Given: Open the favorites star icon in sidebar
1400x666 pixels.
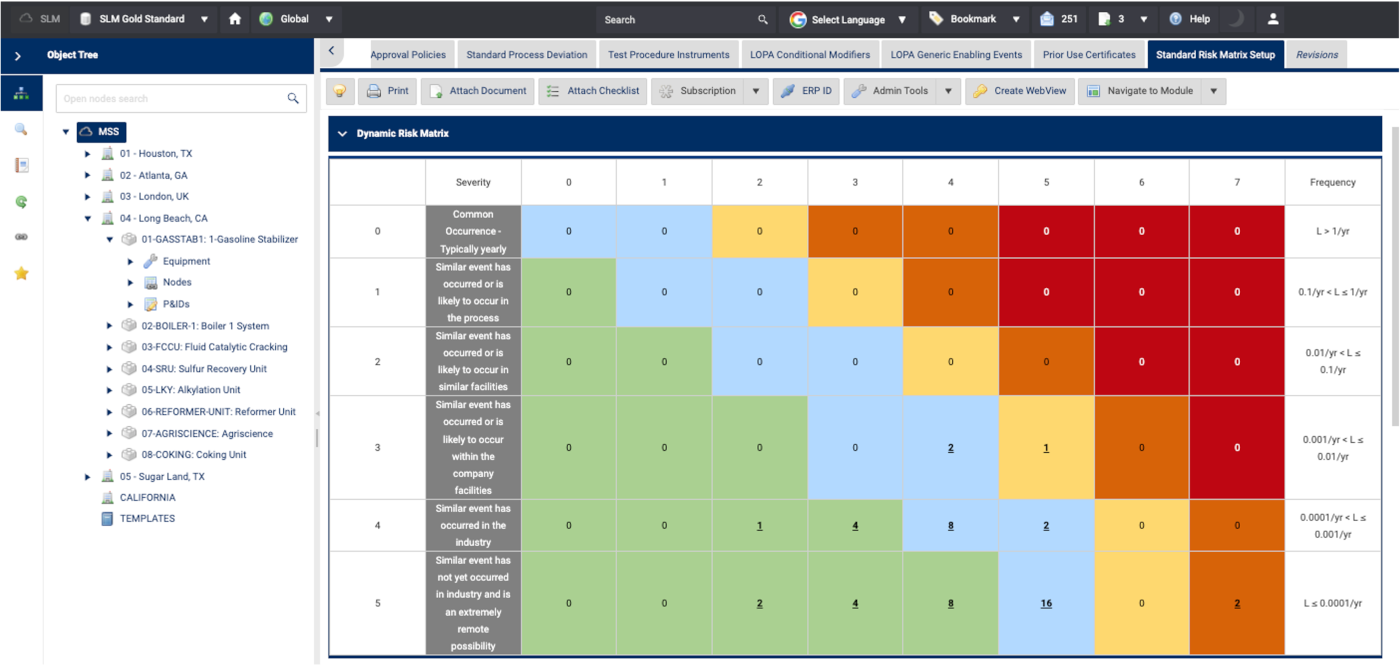Looking at the screenshot, I should click(x=21, y=273).
